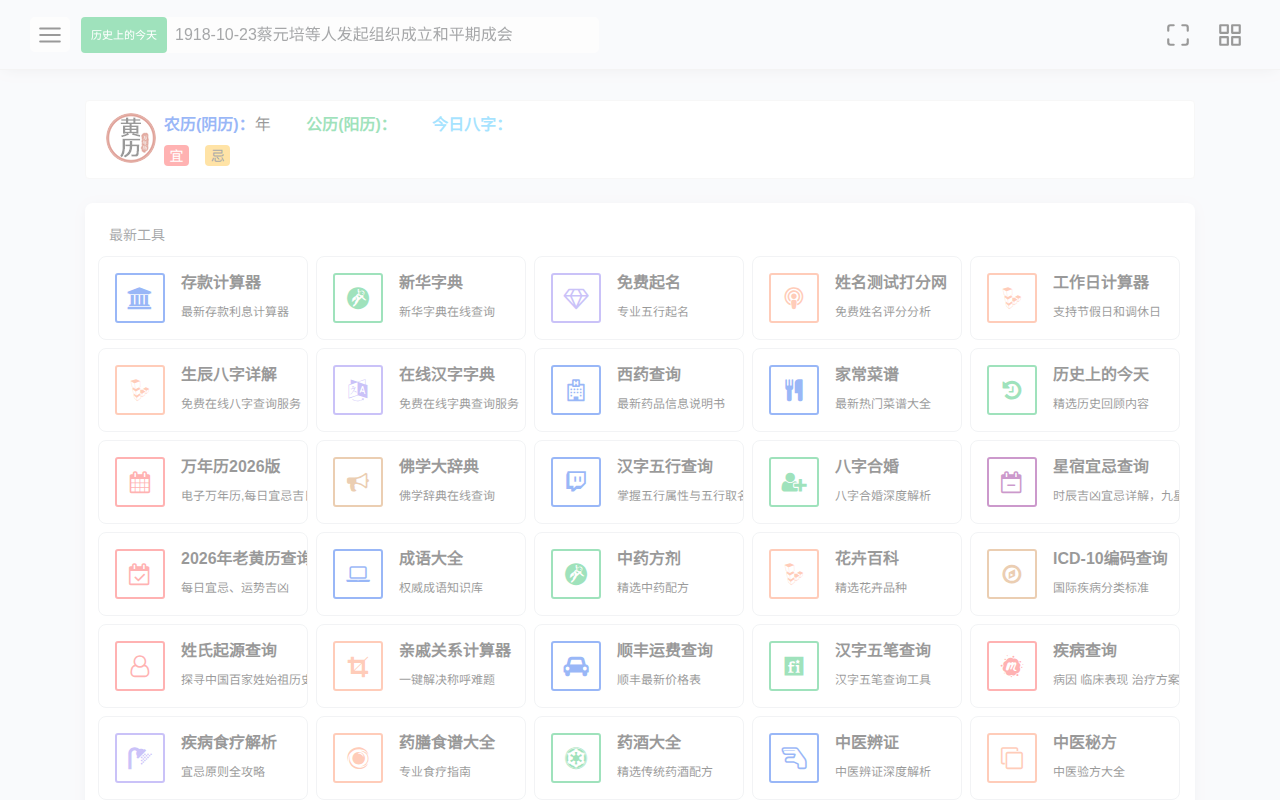
Task: Open the 新华字典 tool link
Action: point(421,298)
